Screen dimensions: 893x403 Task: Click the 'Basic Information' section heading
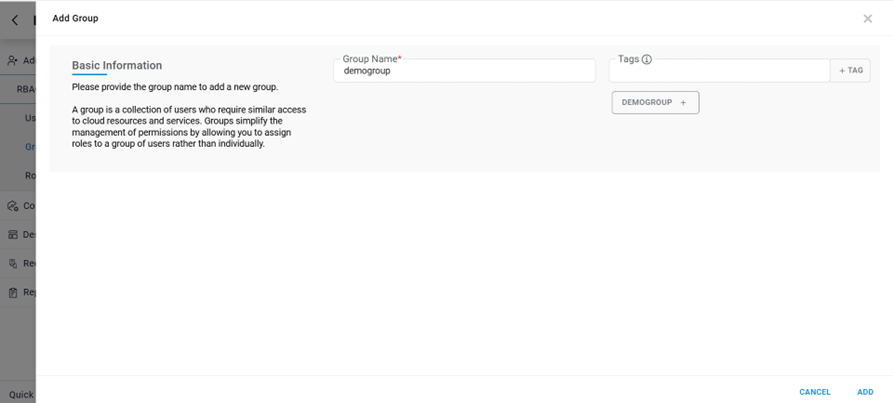117,65
